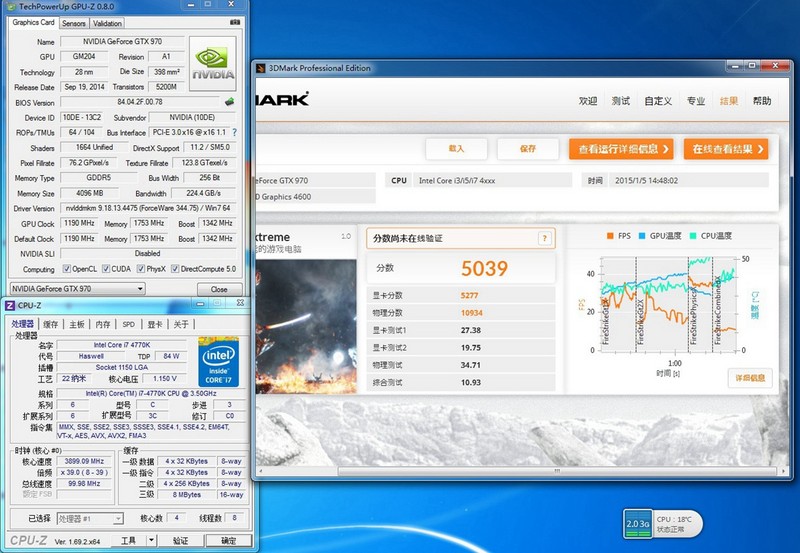800x553 pixels.
Task: Select the Graphics Card tab in GPU-Z
Action: pyautogui.click(x=33, y=22)
